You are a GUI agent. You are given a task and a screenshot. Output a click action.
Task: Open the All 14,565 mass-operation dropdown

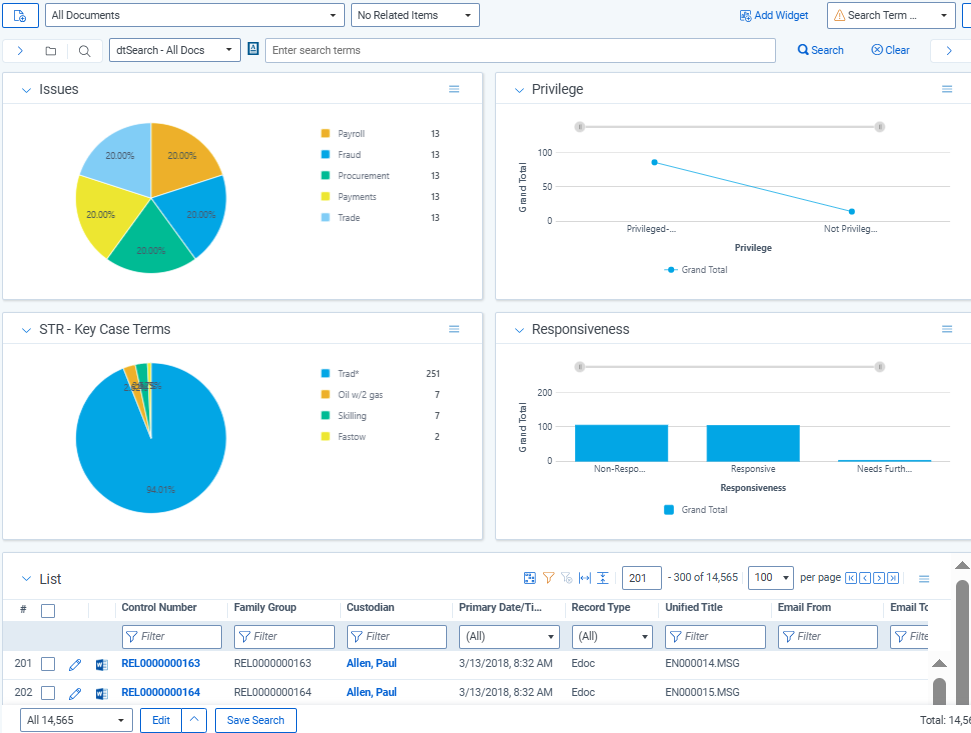click(x=76, y=720)
